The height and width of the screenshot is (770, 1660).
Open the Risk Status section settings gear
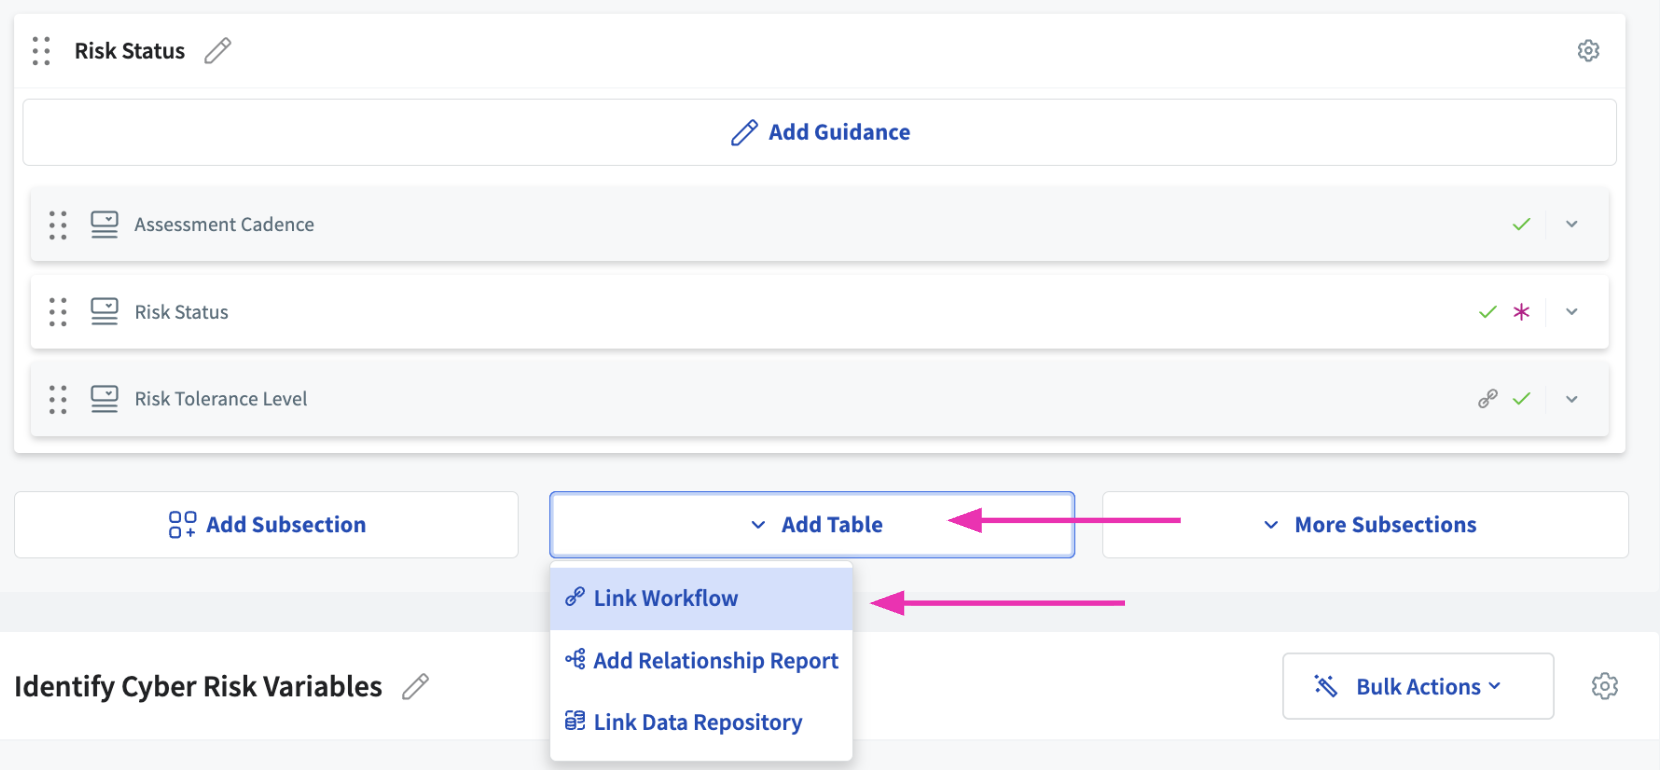click(x=1588, y=50)
